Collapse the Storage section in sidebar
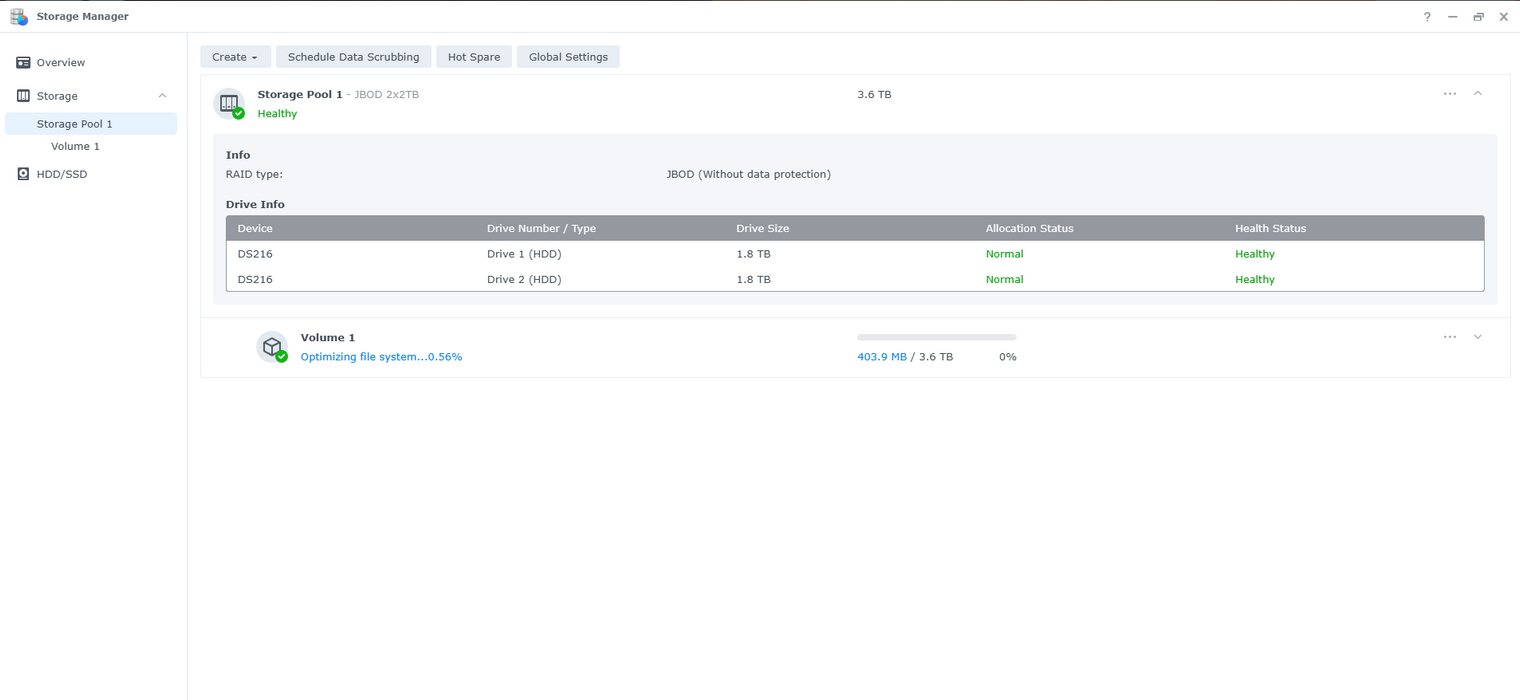Viewport: 1520px width, 700px height. coord(162,96)
